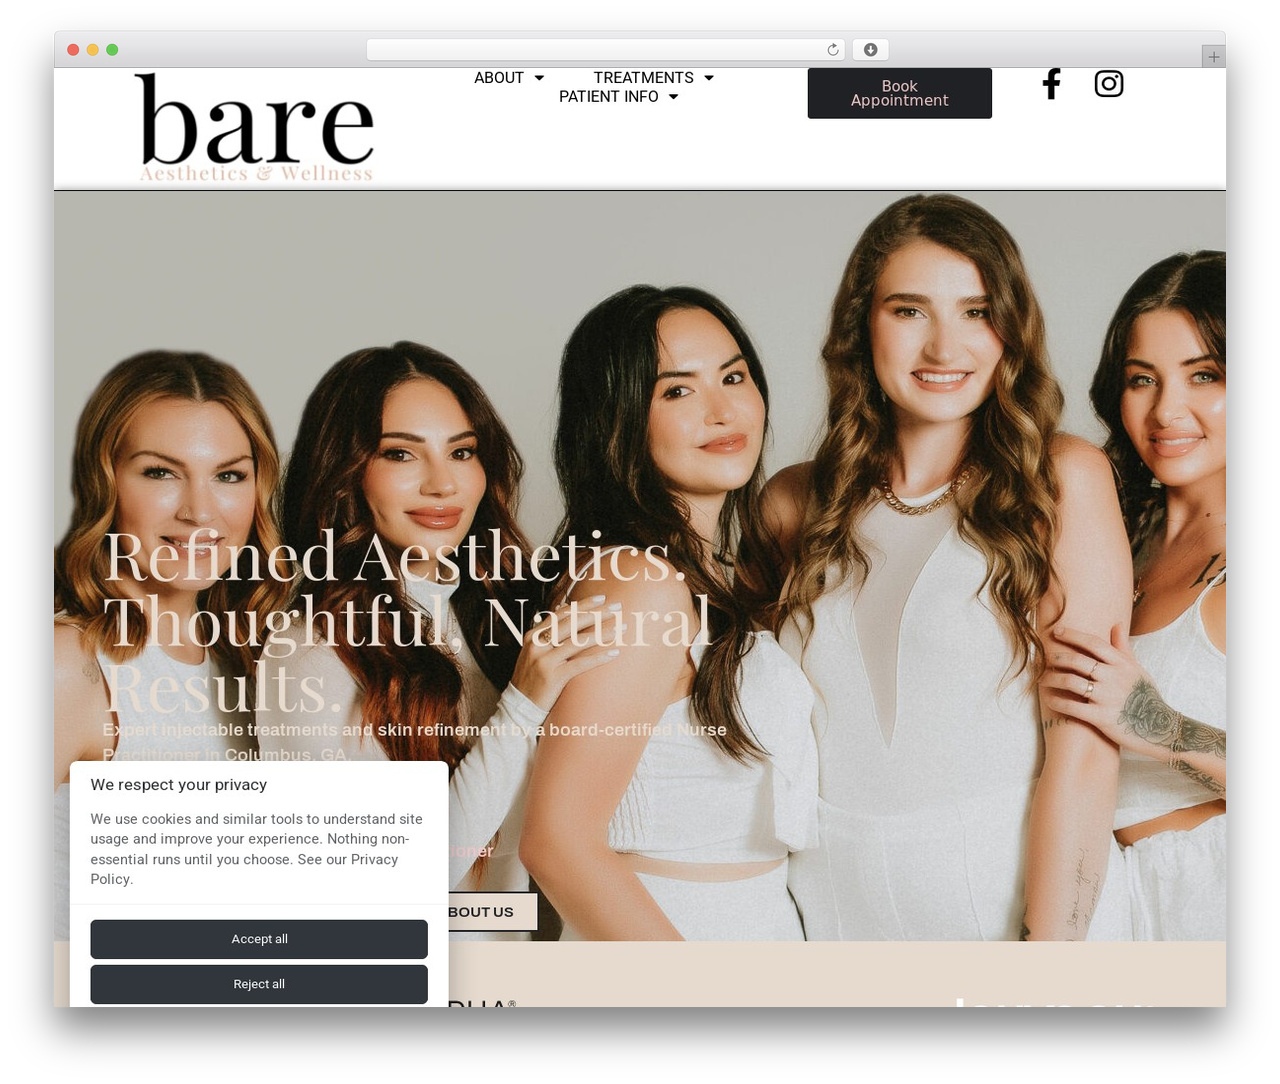Open the PATIENT INFO menu item
Viewport: 1280px width, 1084px height.
(608, 97)
